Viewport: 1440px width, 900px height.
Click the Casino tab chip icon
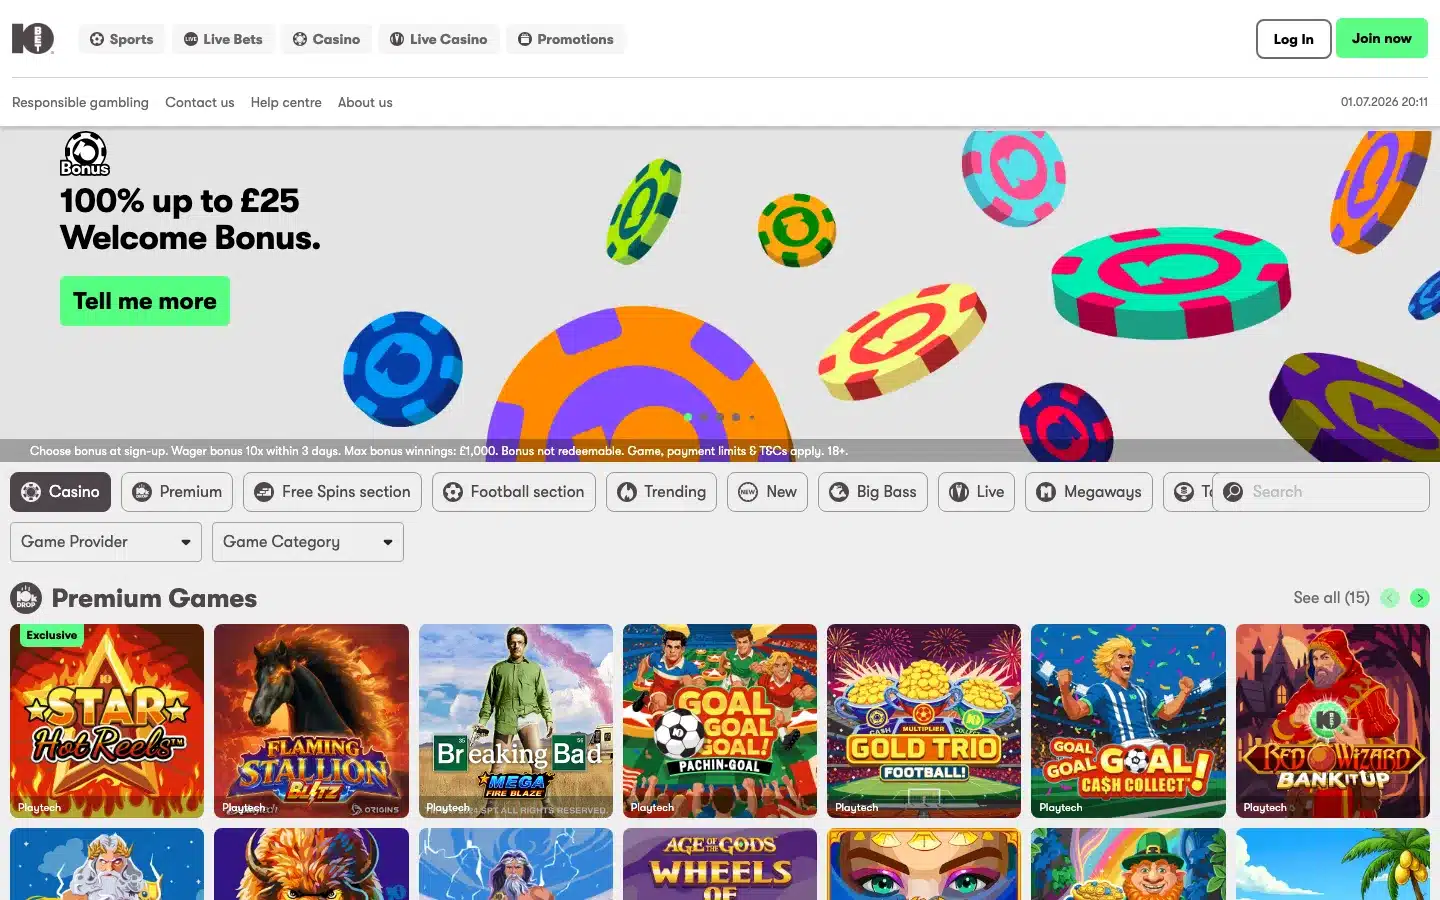31,492
